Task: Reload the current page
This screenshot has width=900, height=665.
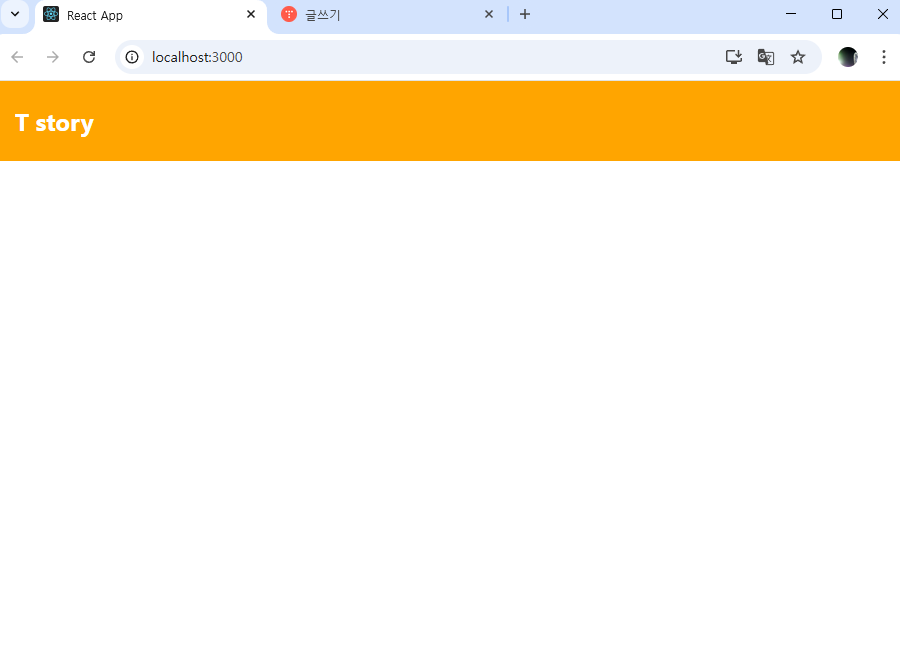Action: (89, 57)
